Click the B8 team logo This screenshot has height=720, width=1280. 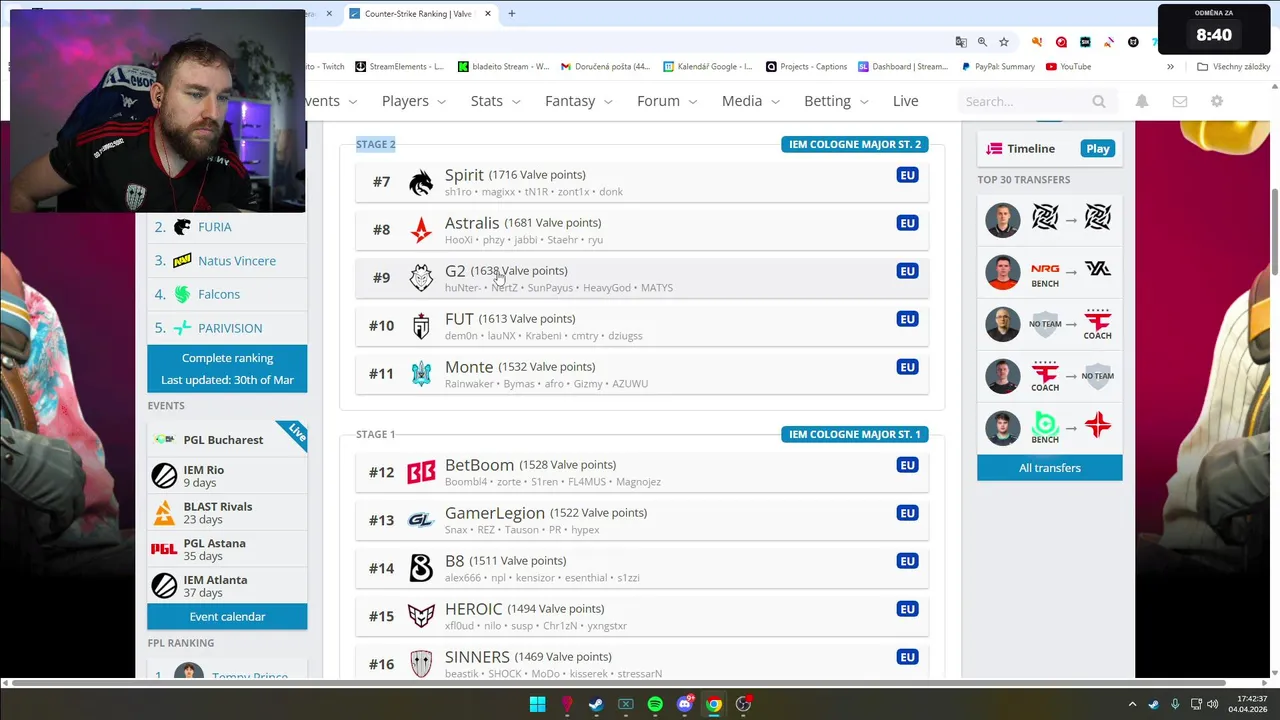click(x=421, y=568)
